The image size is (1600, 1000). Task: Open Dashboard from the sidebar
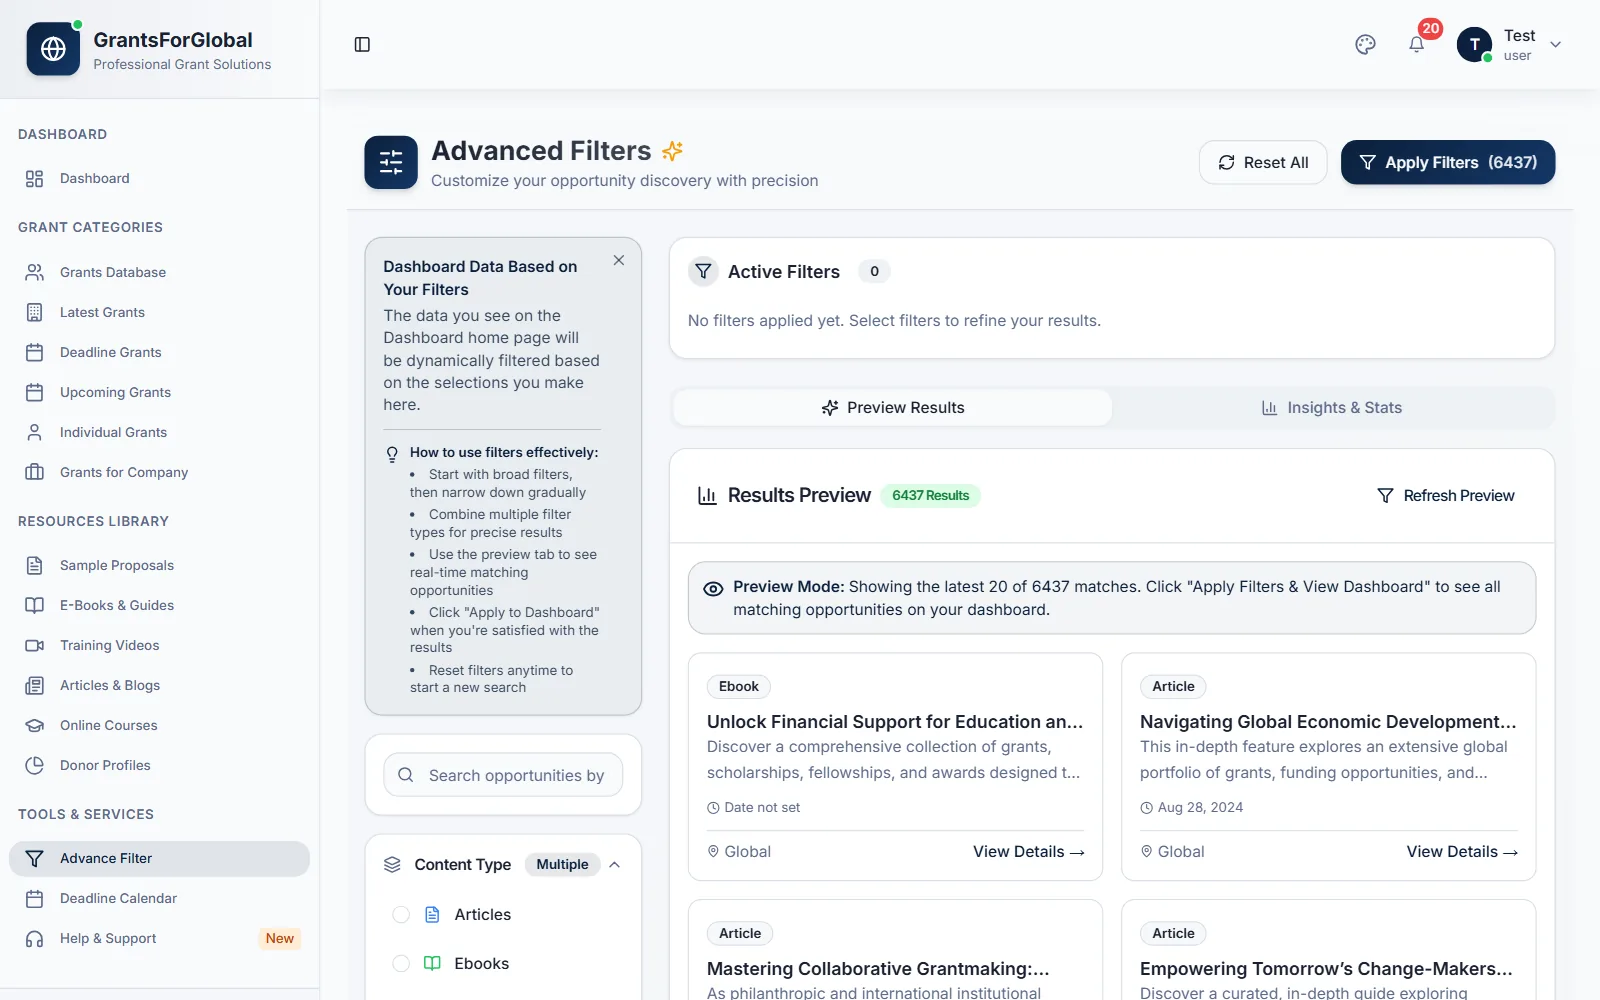click(x=160, y=178)
